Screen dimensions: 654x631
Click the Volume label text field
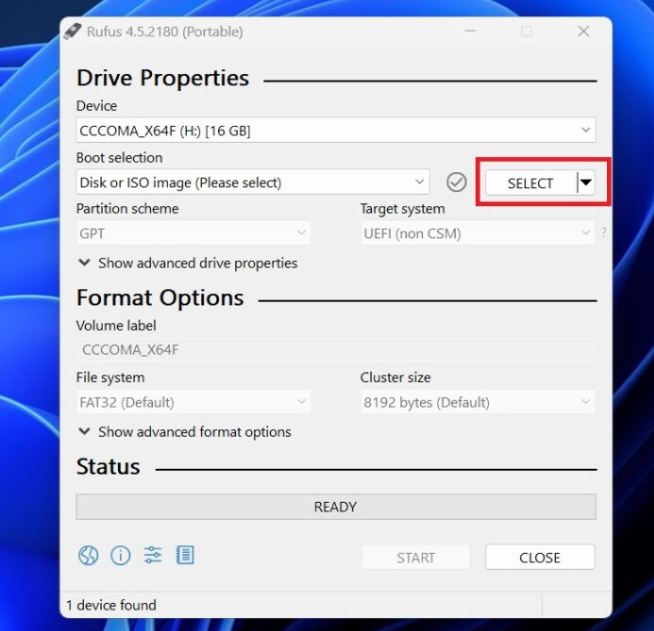[336, 349]
